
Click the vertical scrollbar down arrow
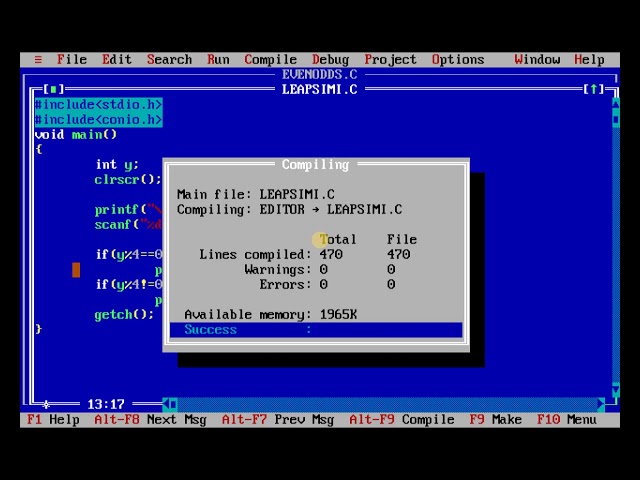pos(616,389)
